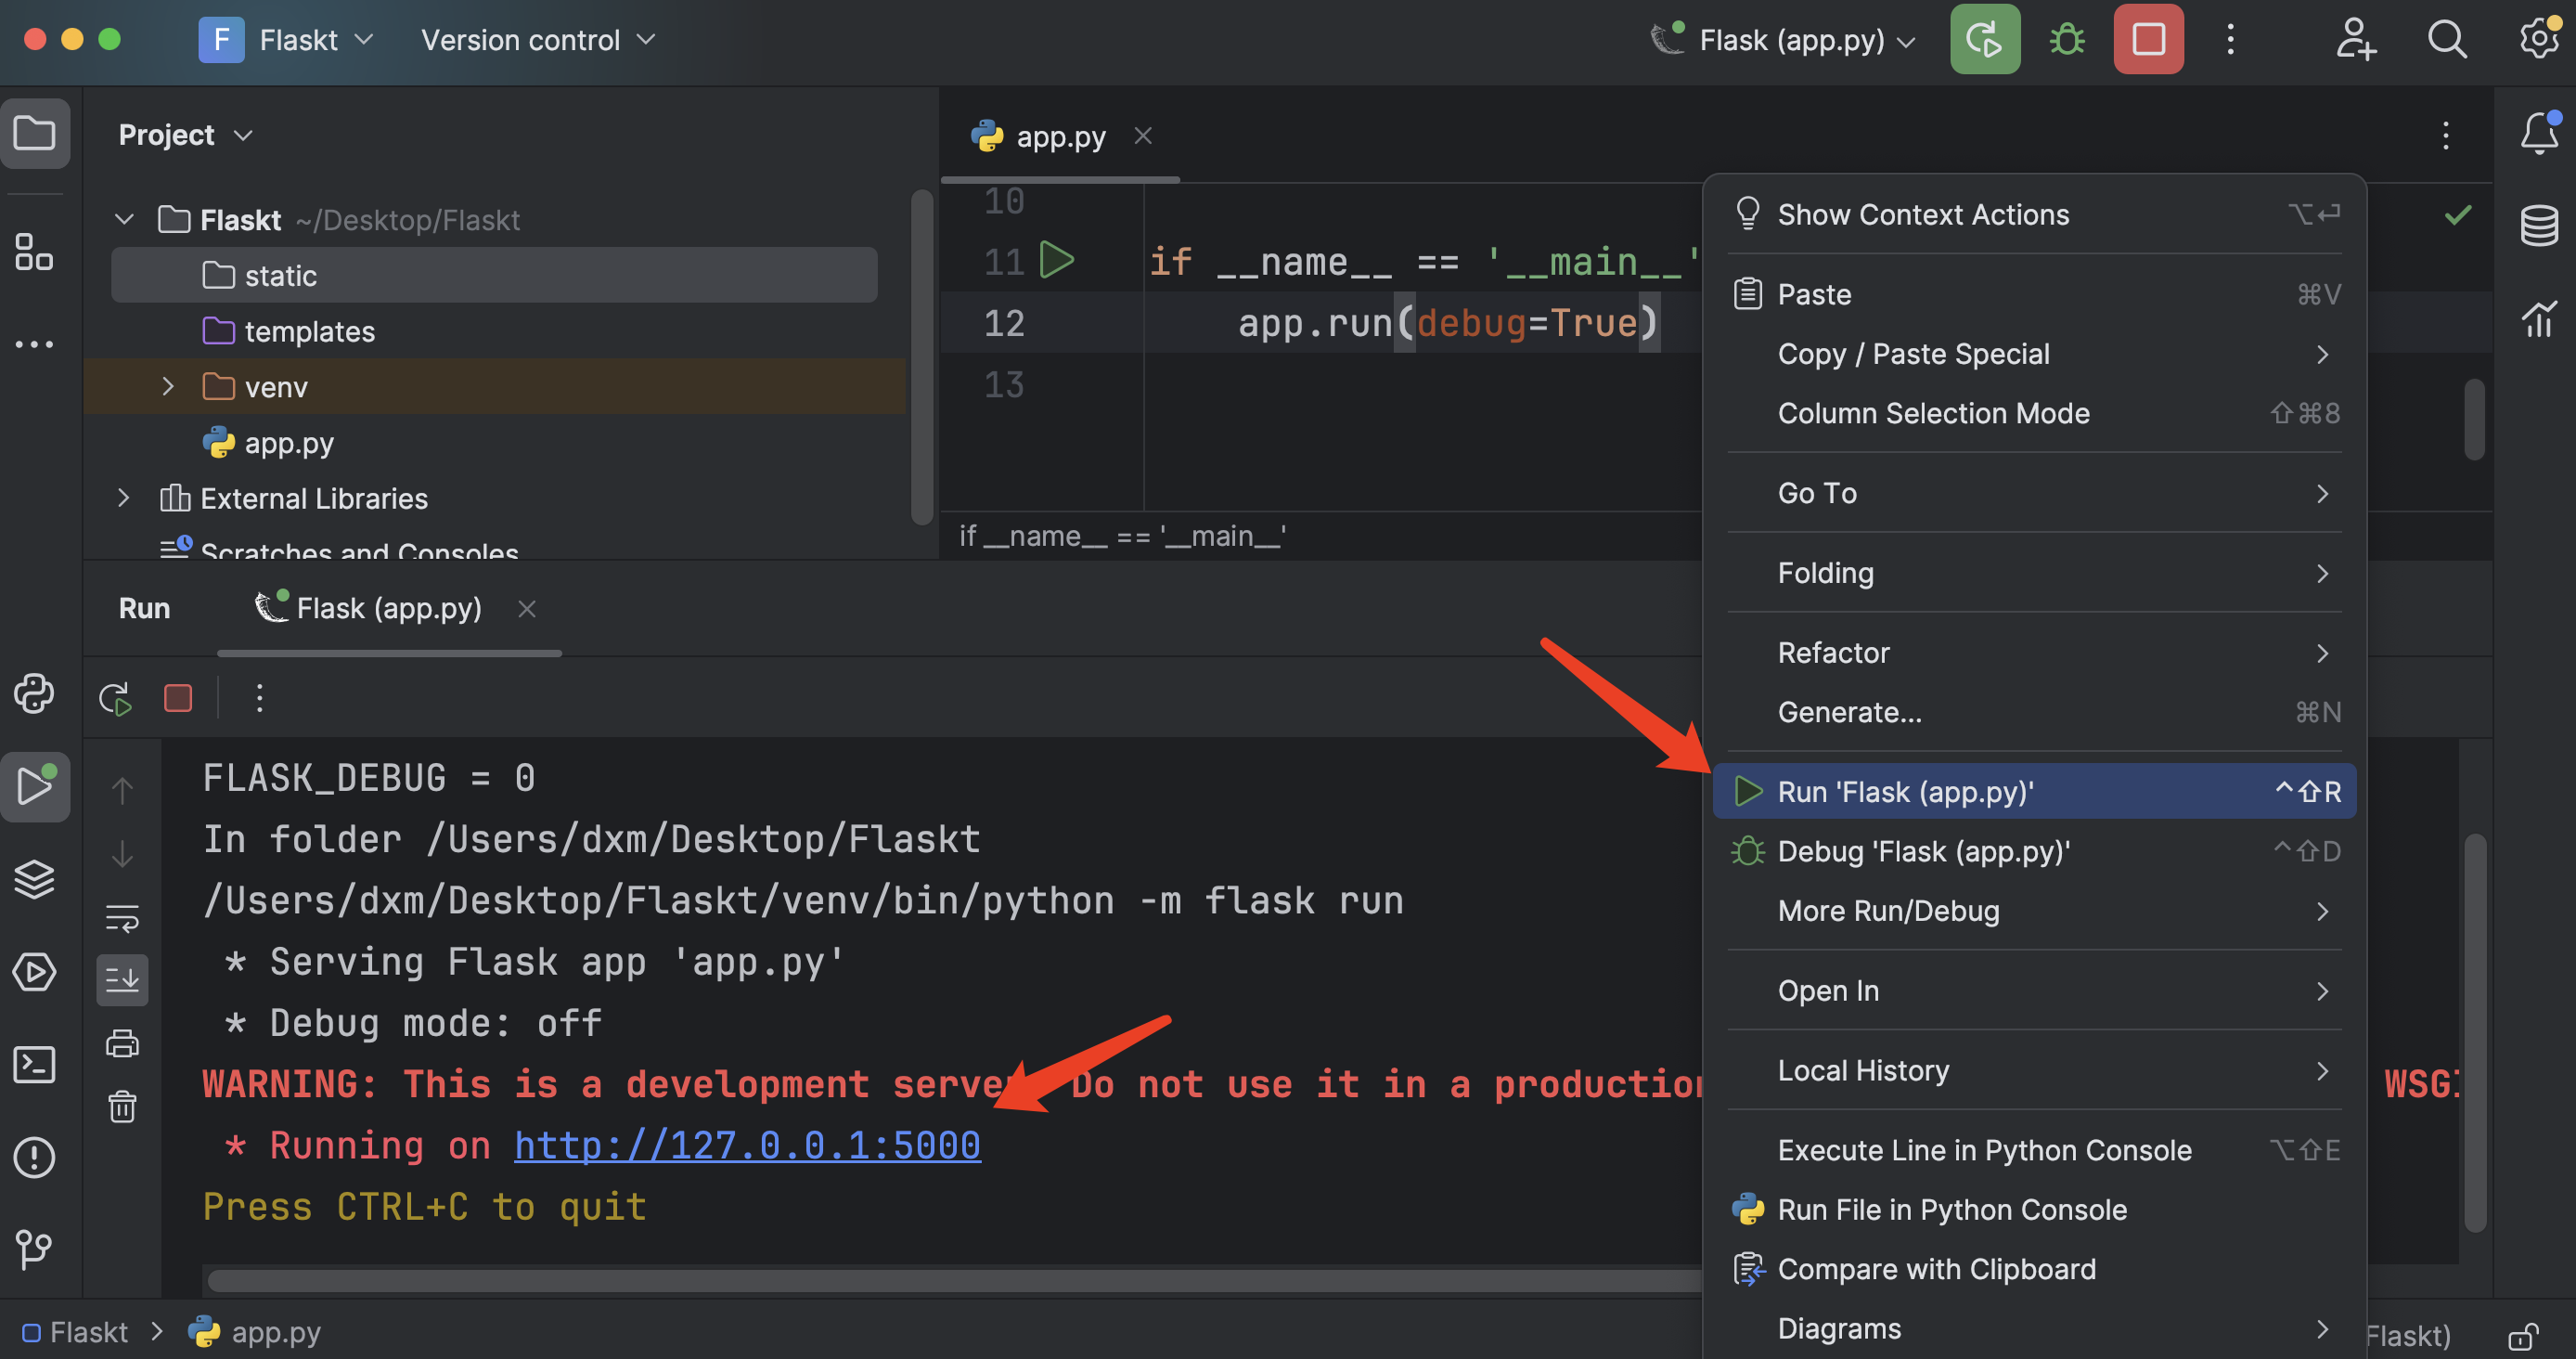Select Run 'Flask (app.py)' menu item

coord(2034,791)
